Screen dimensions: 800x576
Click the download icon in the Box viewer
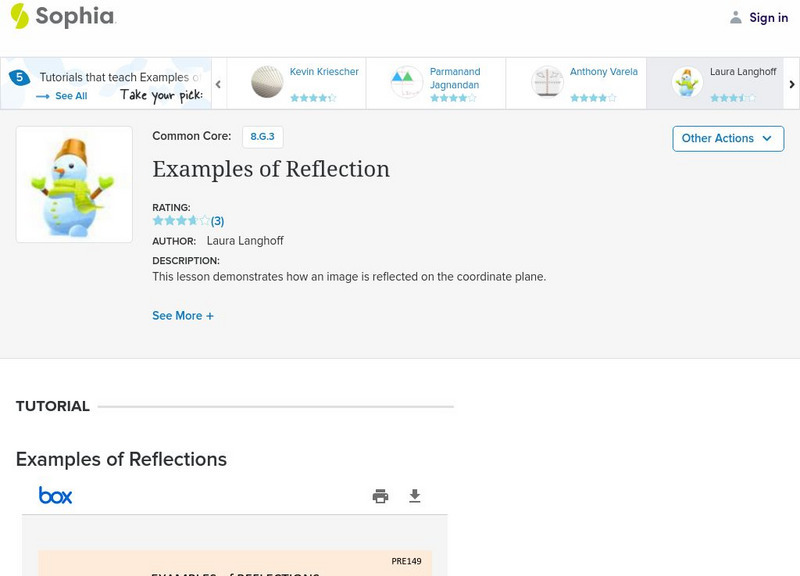click(x=415, y=494)
